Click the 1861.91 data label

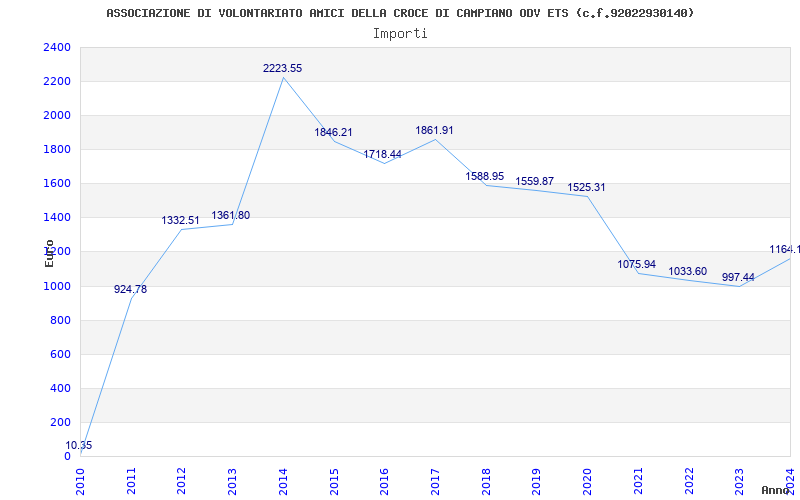pos(434,130)
